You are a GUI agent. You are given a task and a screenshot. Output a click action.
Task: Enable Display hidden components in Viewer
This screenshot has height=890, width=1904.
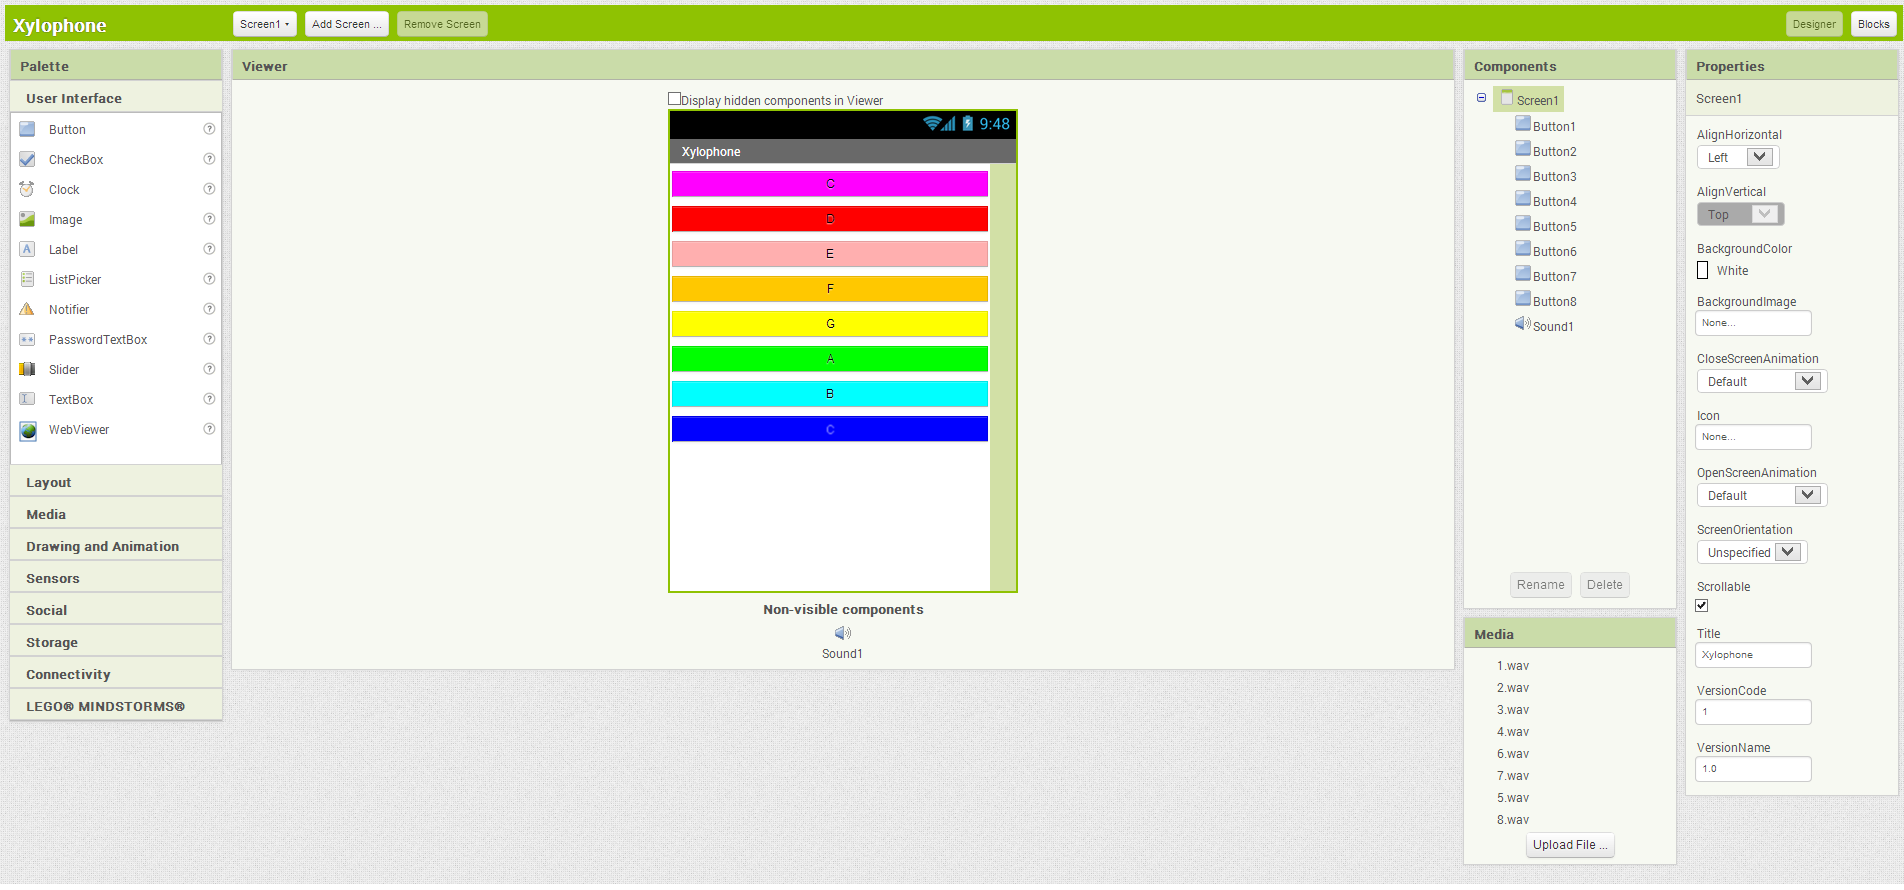pyautogui.click(x=674, y=99)
